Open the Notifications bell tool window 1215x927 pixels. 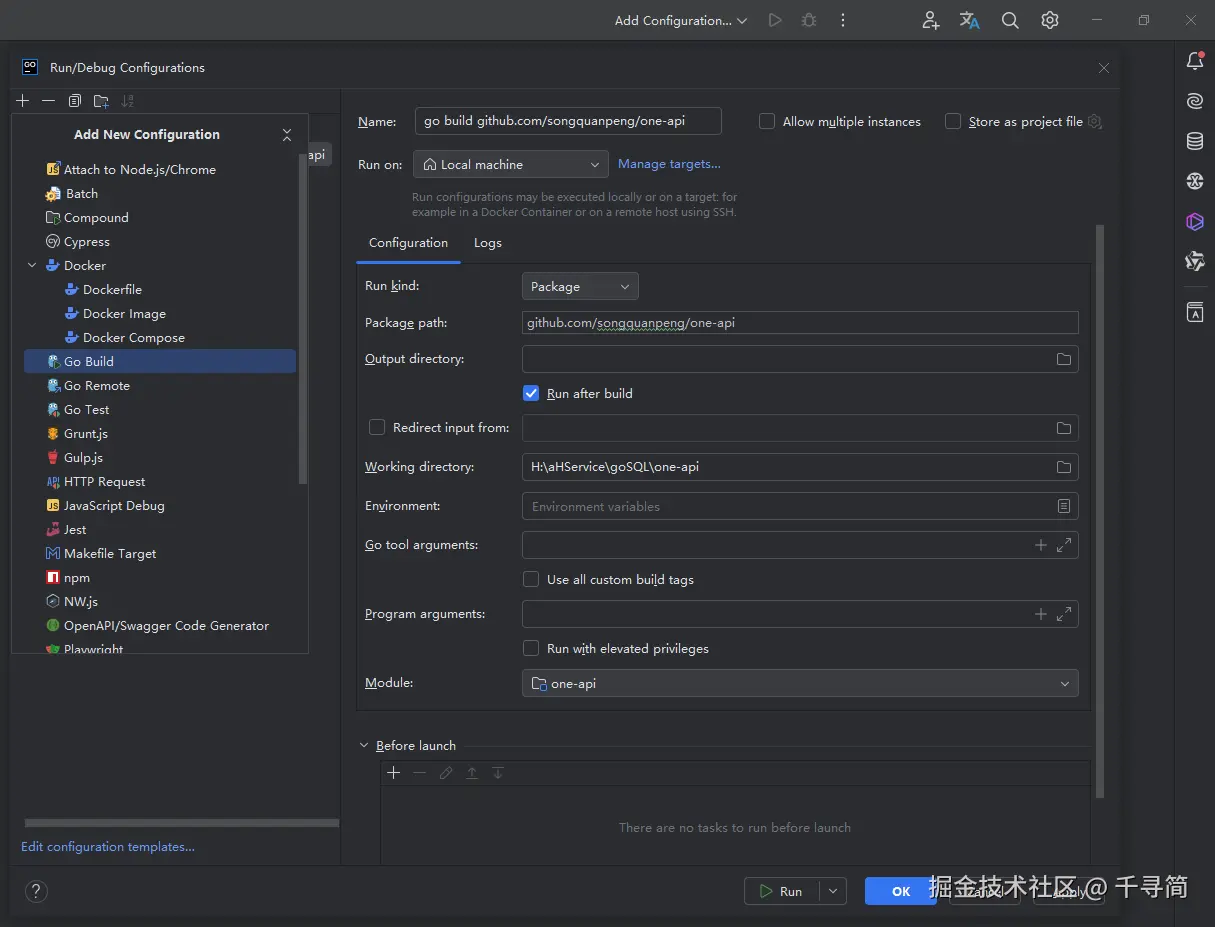coord(1195,61)
